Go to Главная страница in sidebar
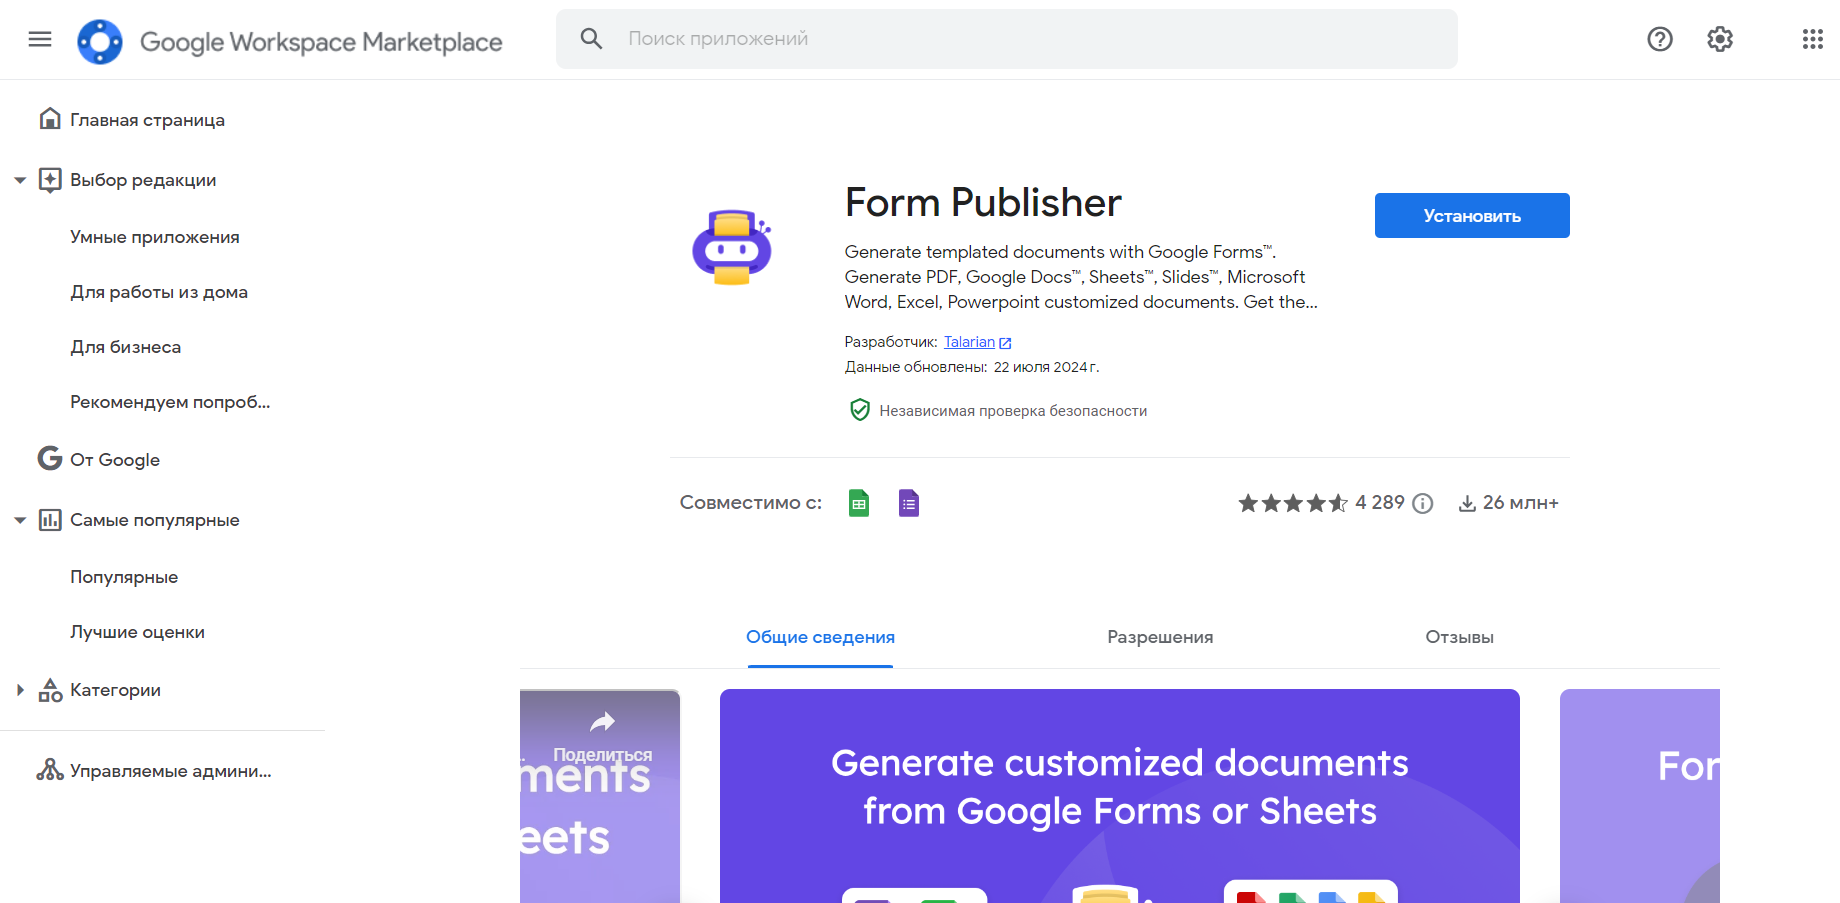The height and width of the screenshot is (903, 1840). click(147, 120)
